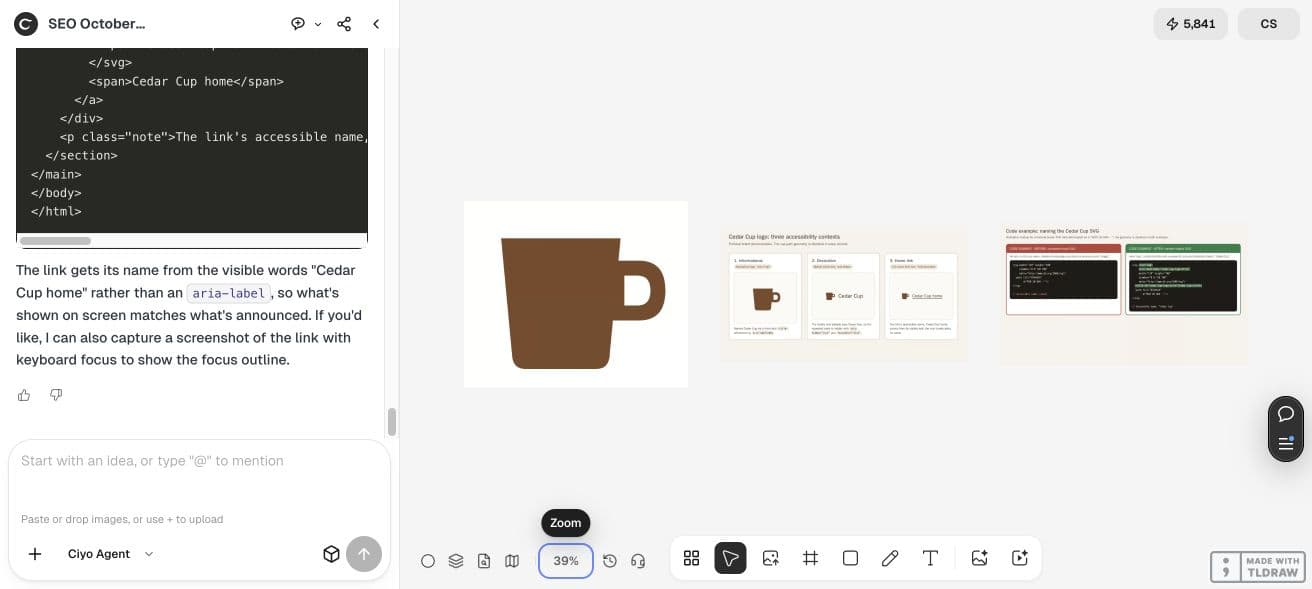This screenshot has height=589, width=1312.
Task: Focus the chat prompt input field
Action: tap(199, 461)
